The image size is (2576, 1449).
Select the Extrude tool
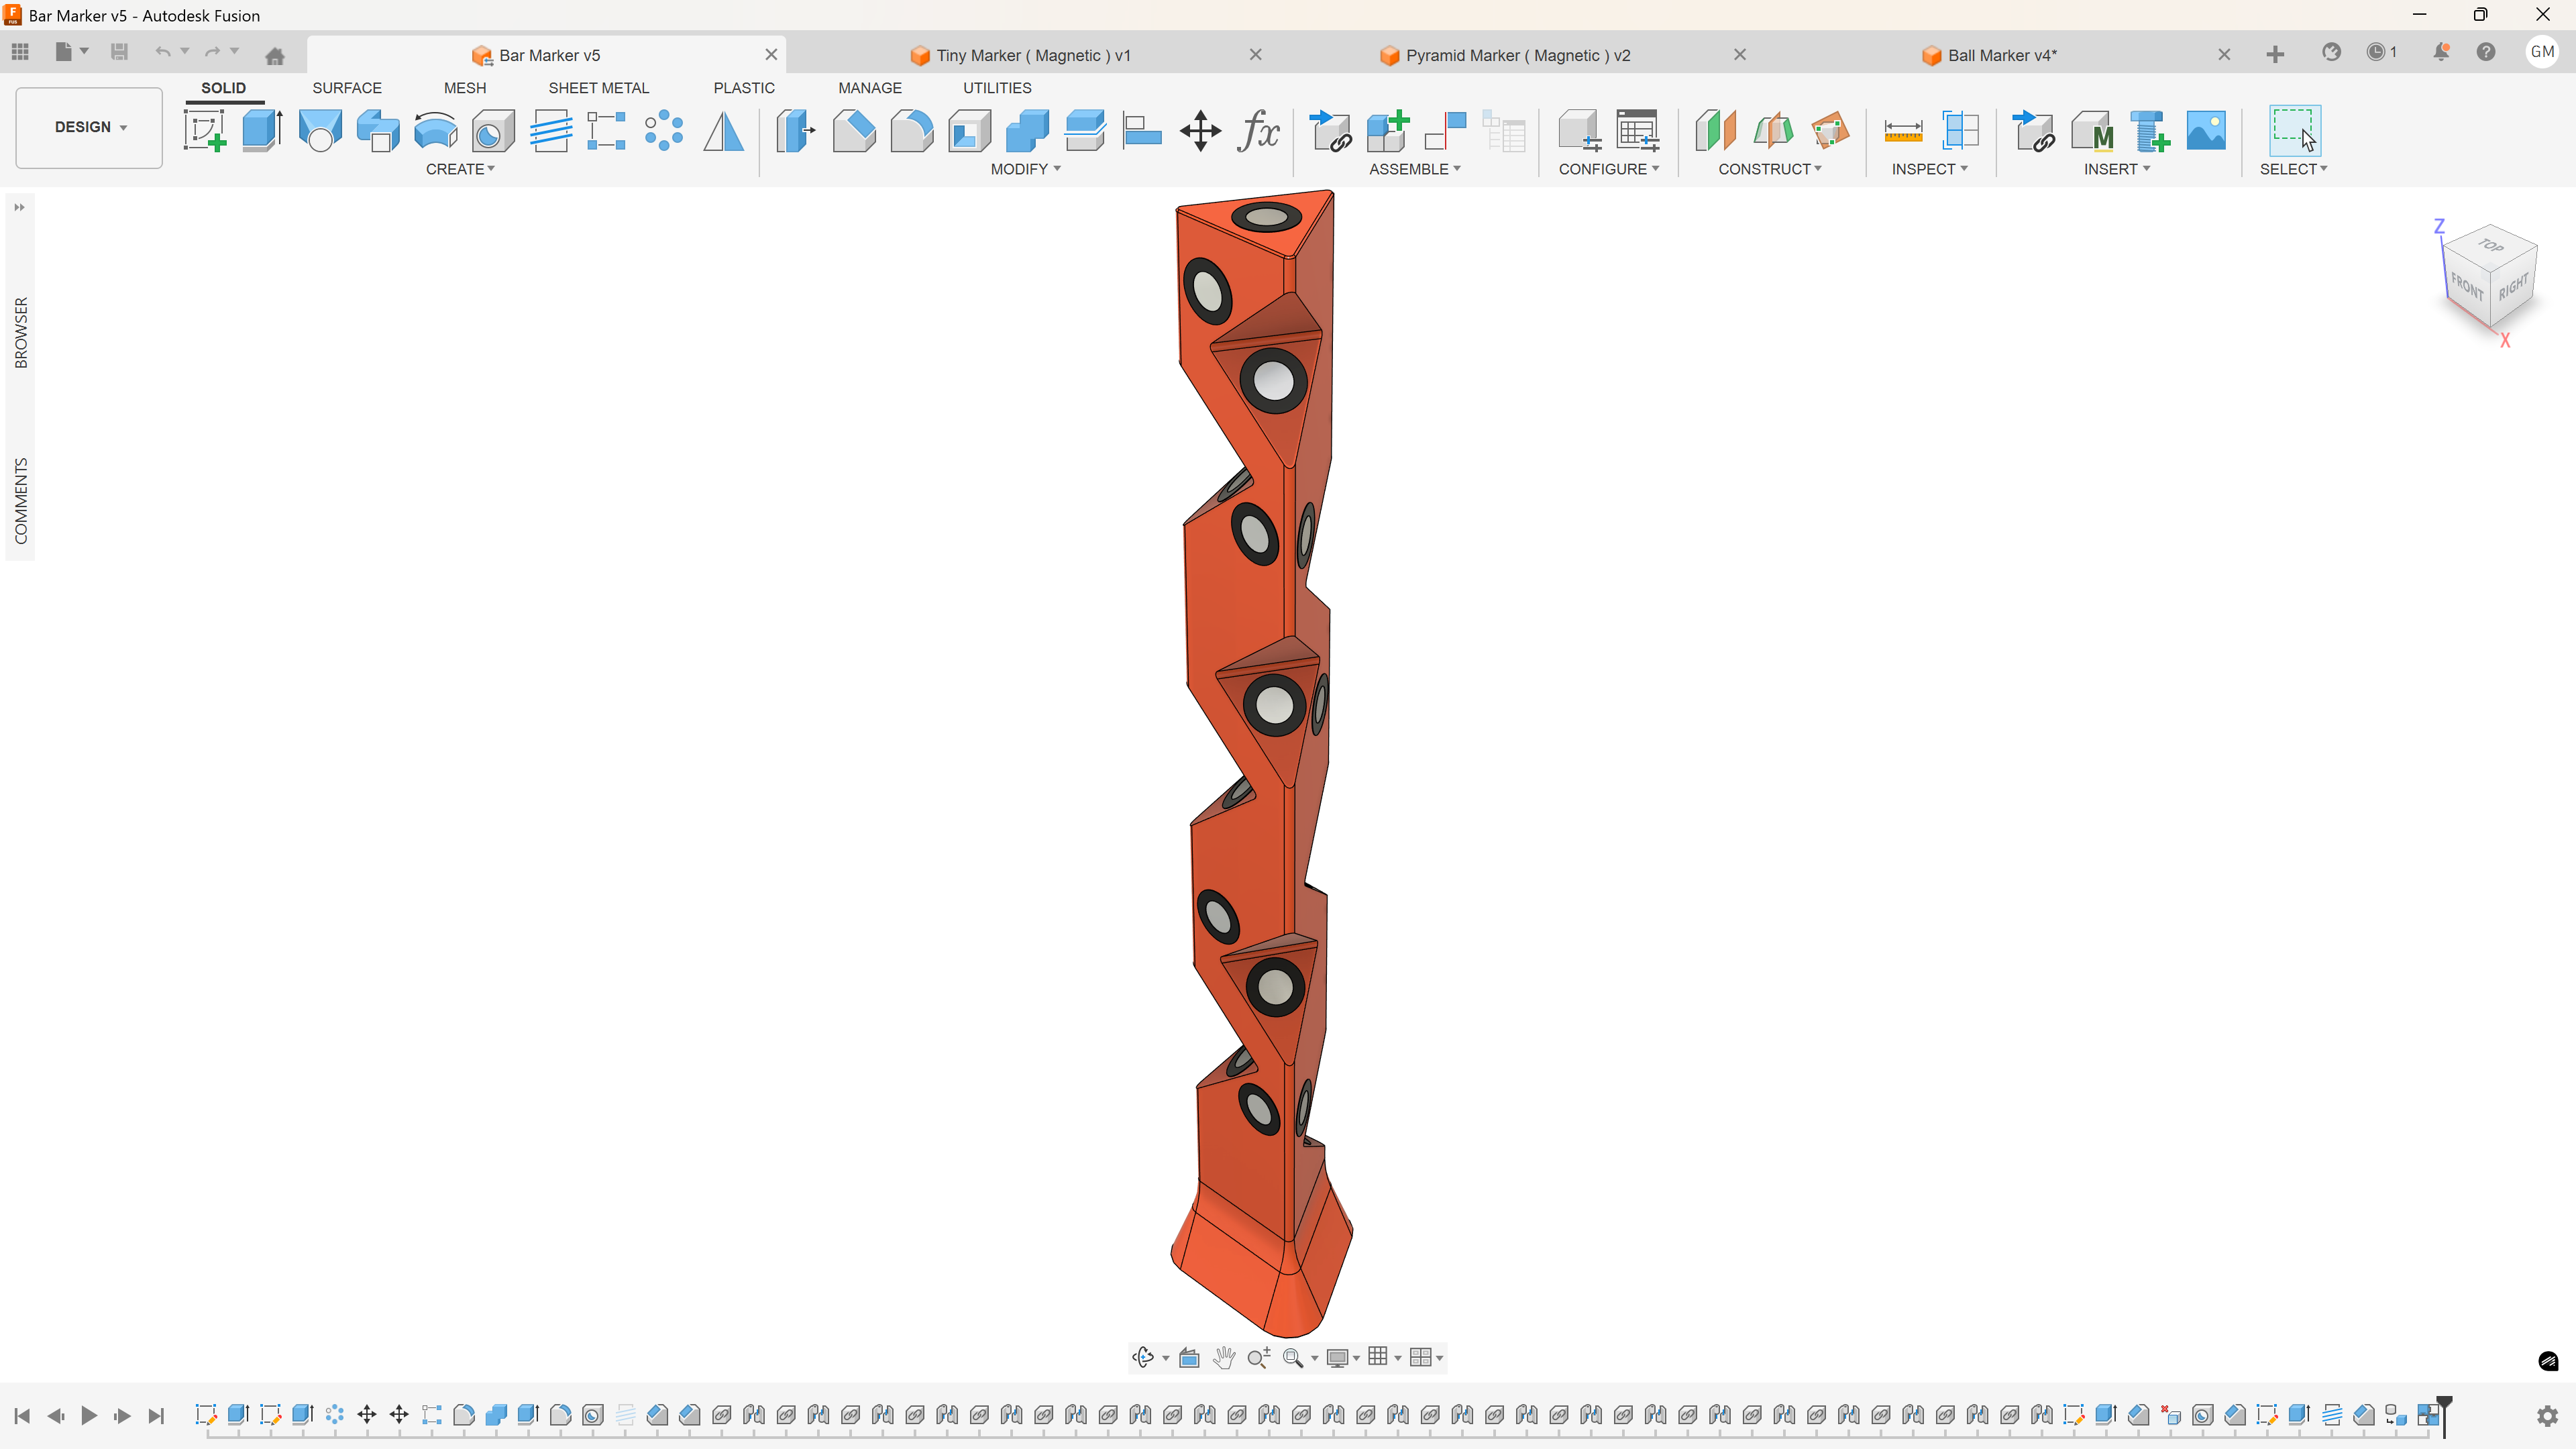262,131
